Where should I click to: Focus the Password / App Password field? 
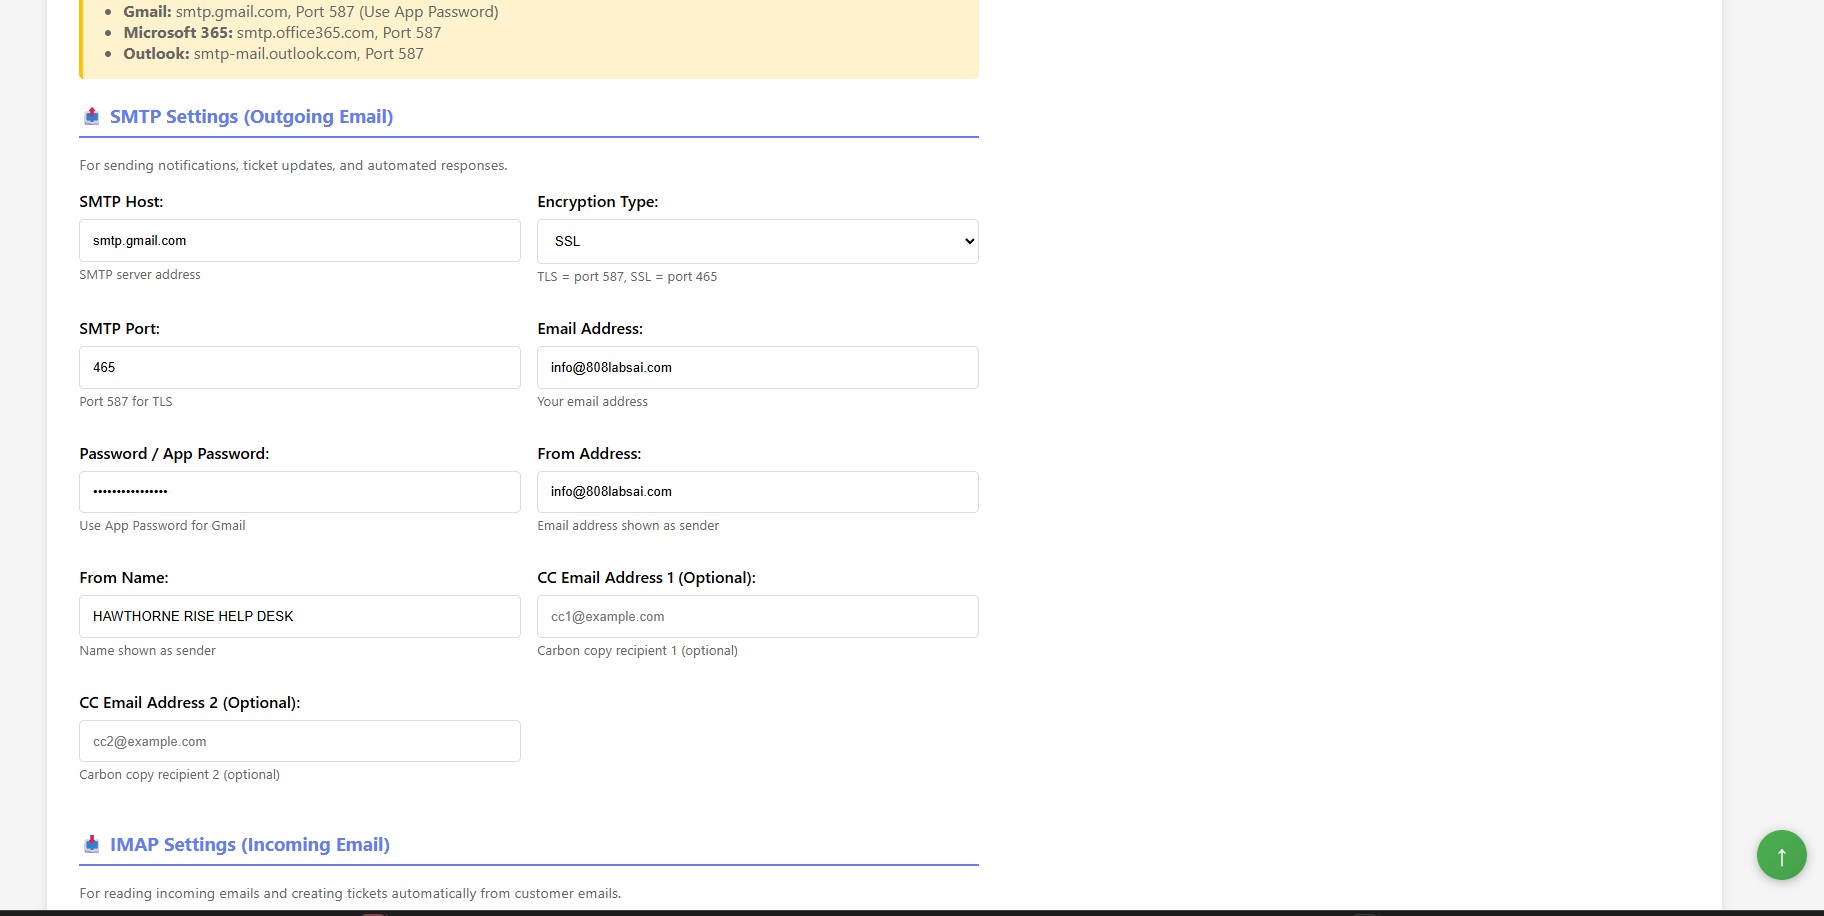299,491
